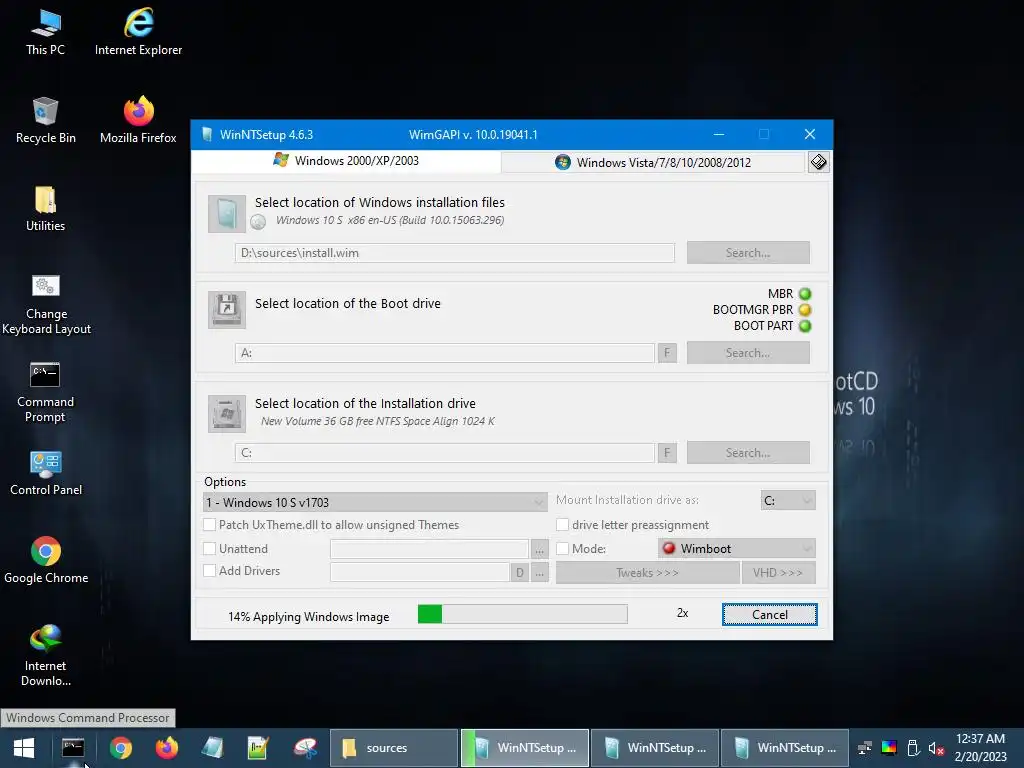Switch to Windows Vista/7/8/10/2008/2012 tab
Screen dimensions: 1024x768
(x=652, y=163)
